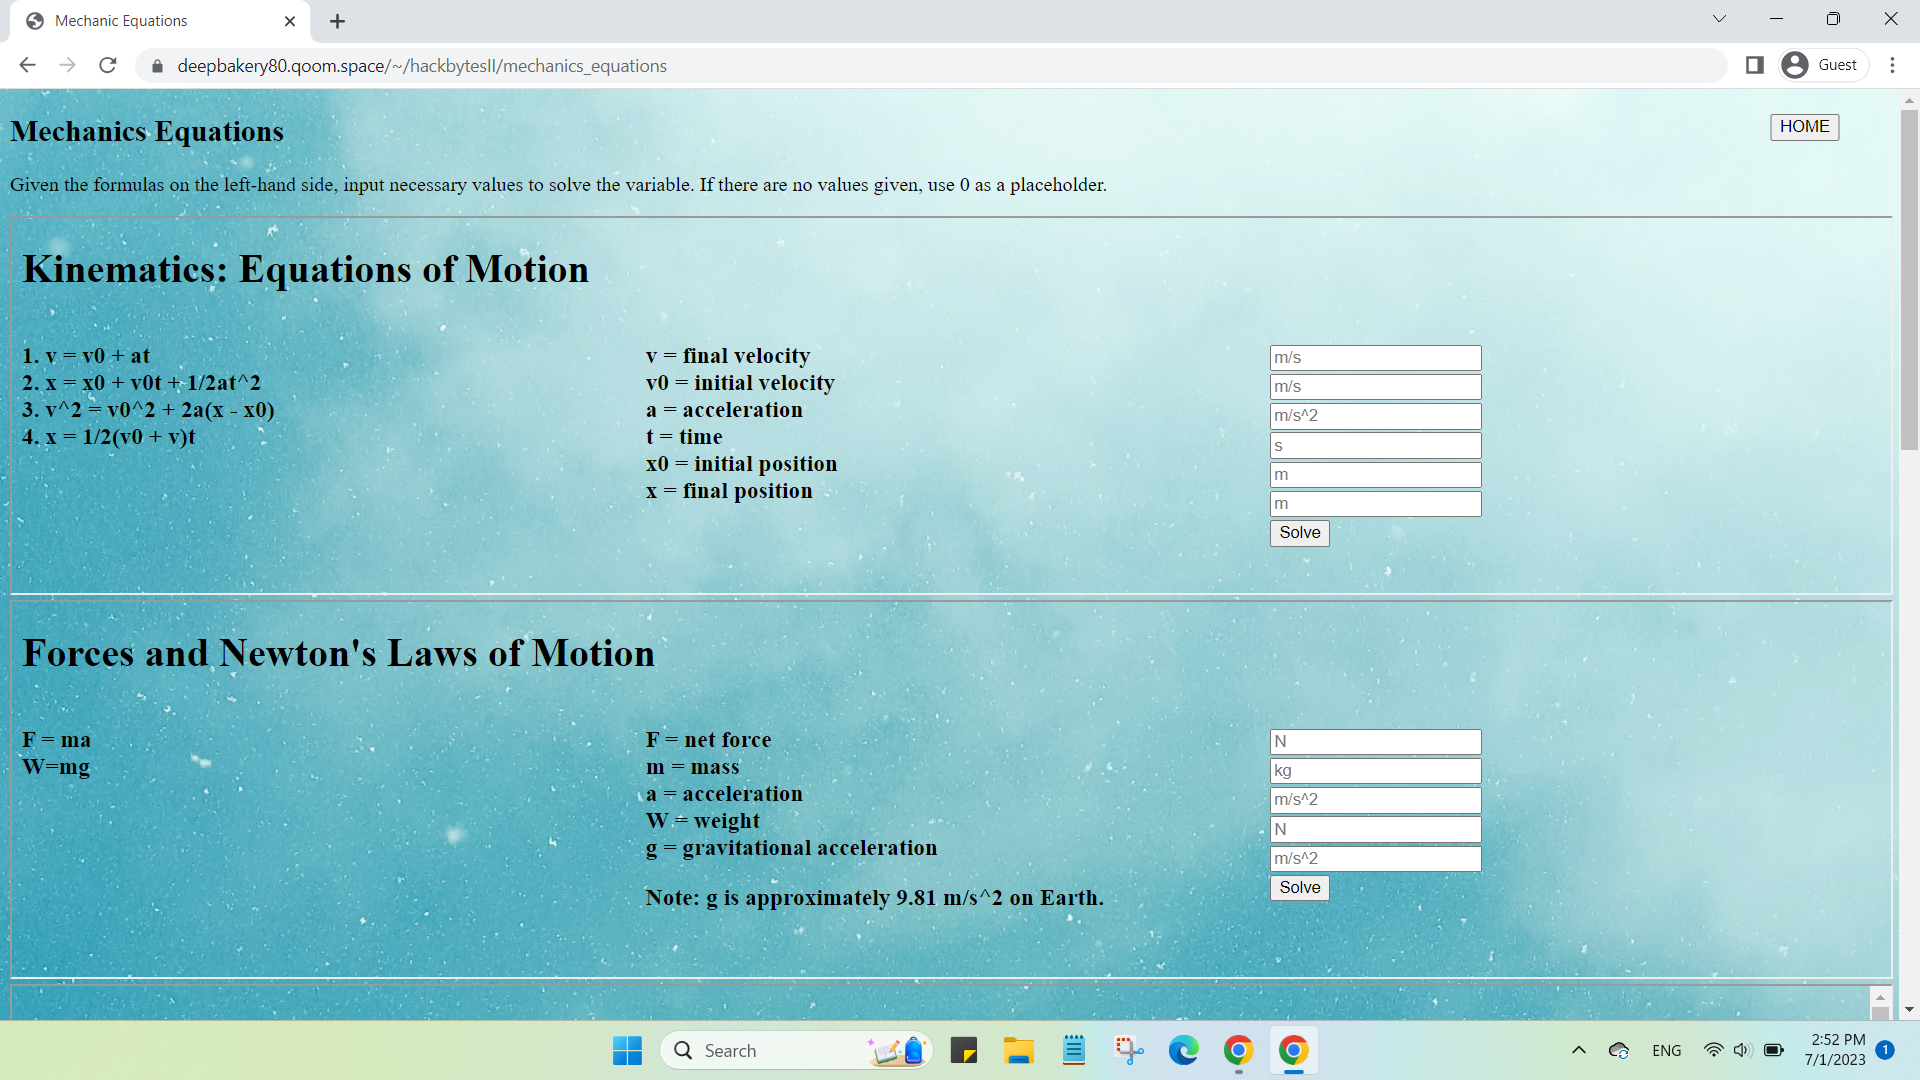Open Guest profile menu
Screen dimensions: 1920x1080
point(1824,65)
